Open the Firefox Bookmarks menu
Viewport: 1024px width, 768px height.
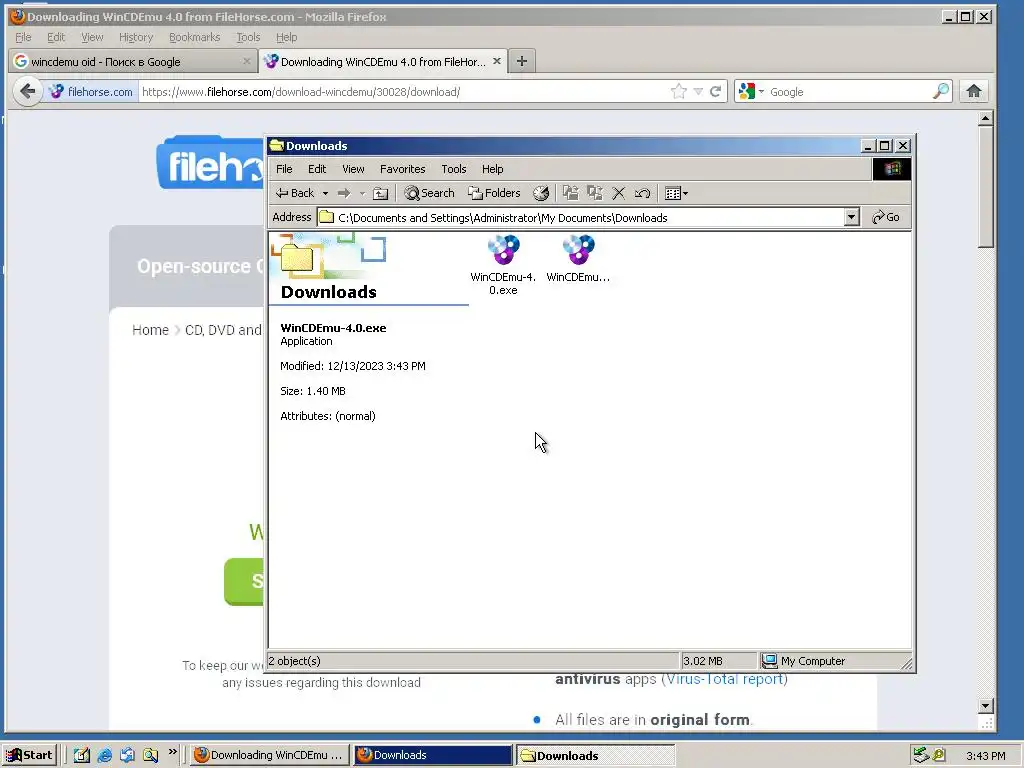(195, 37)
